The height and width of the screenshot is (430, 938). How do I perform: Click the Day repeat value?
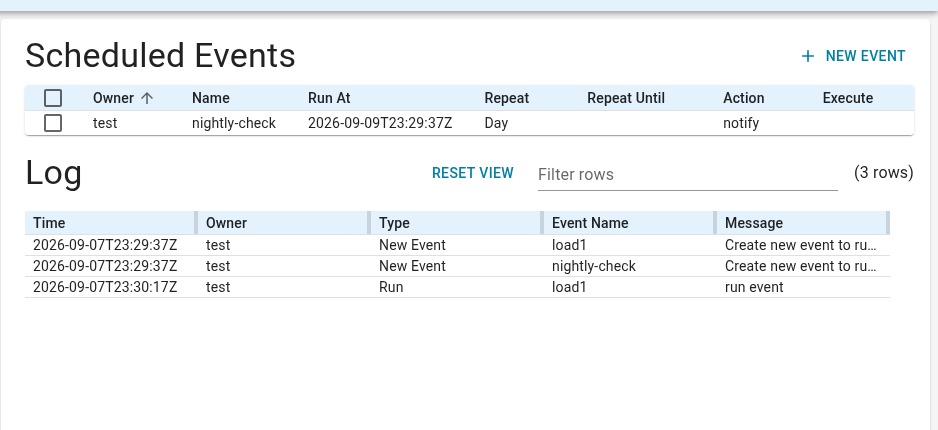point(496,123)
